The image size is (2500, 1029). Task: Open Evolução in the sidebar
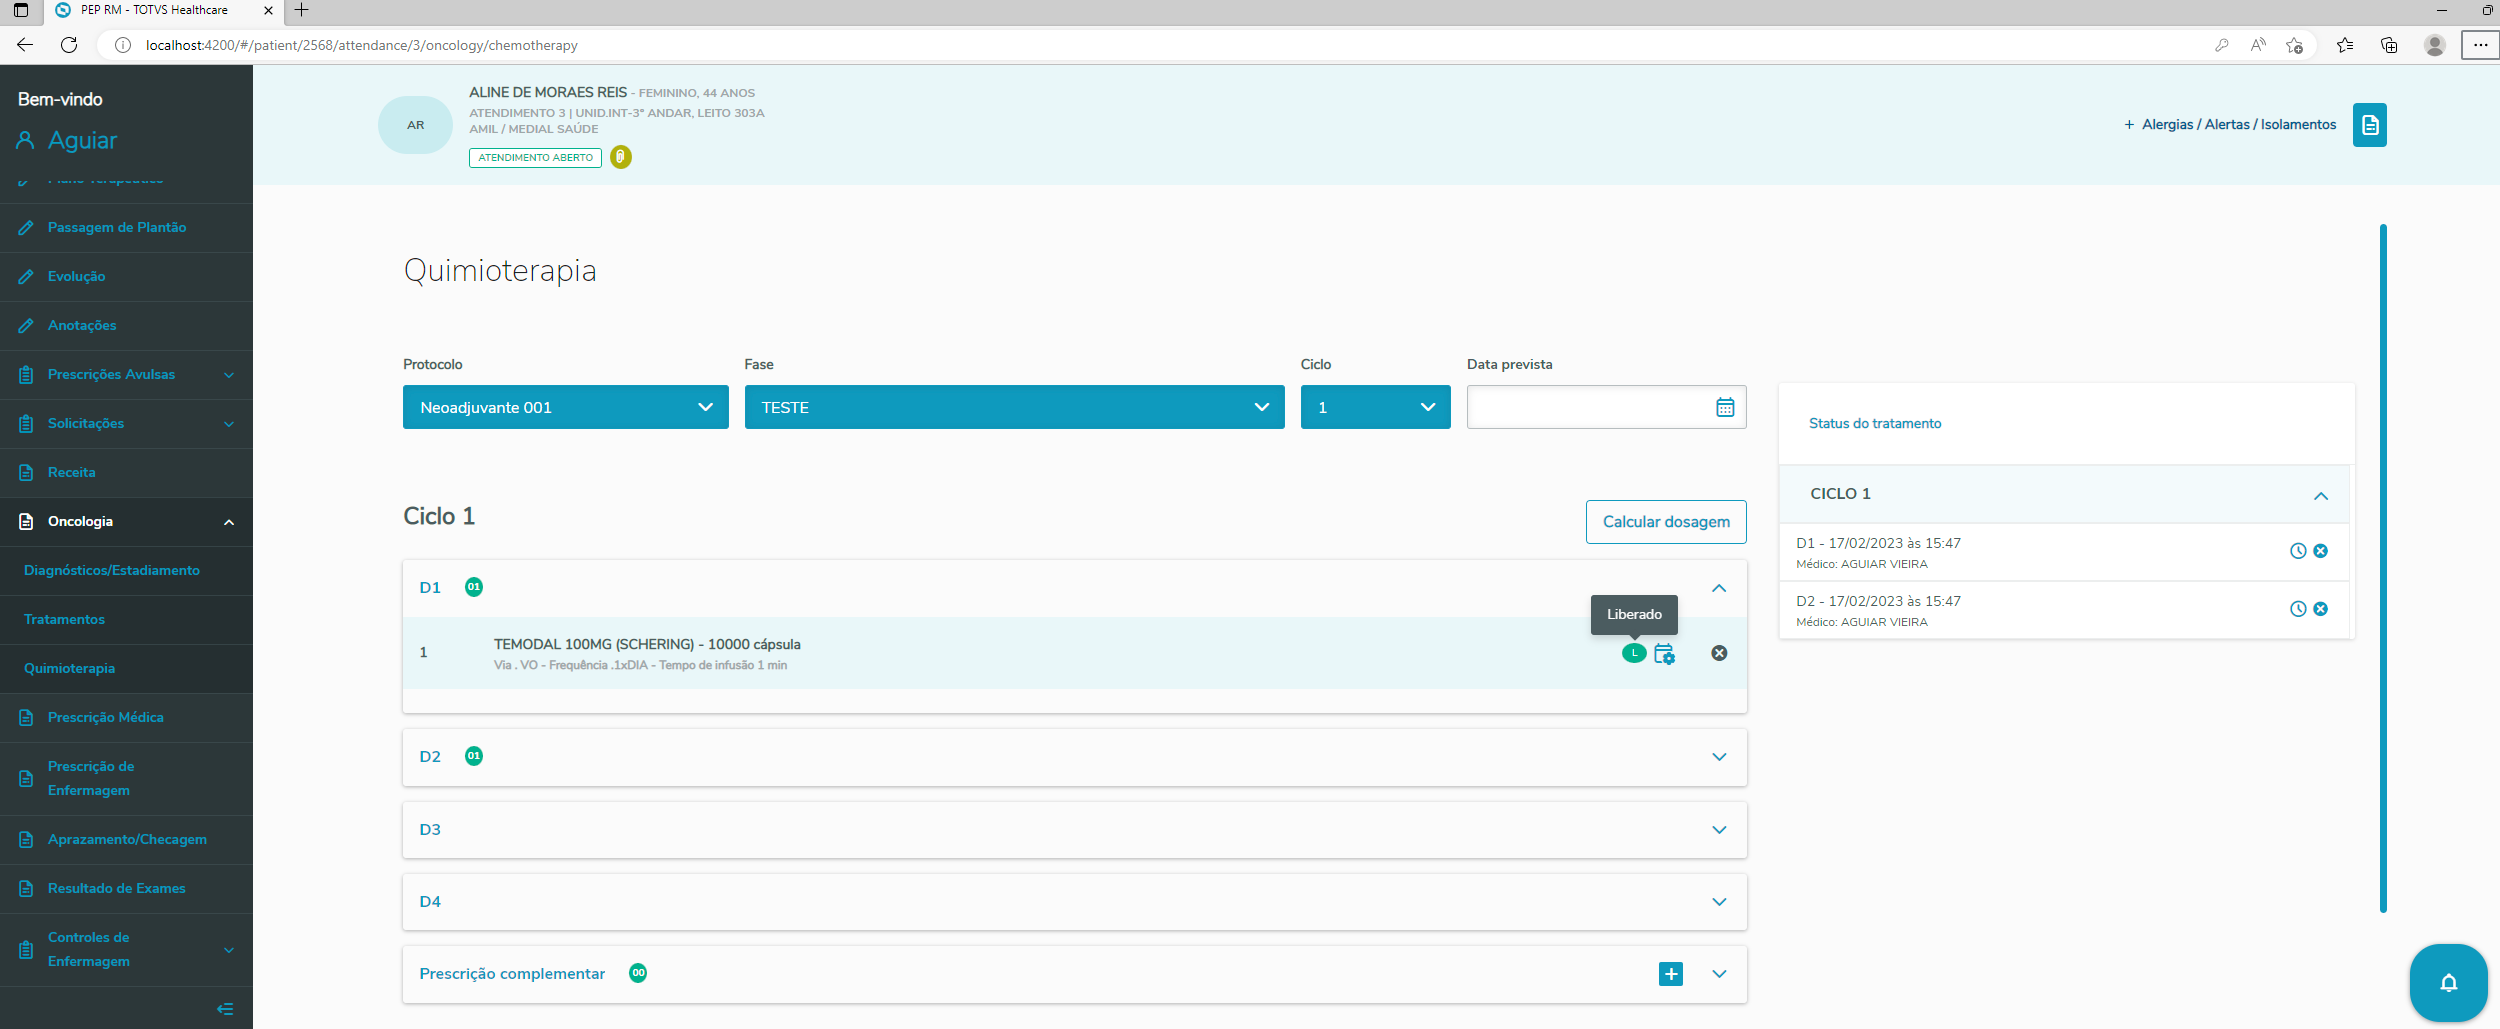(126, 277)
